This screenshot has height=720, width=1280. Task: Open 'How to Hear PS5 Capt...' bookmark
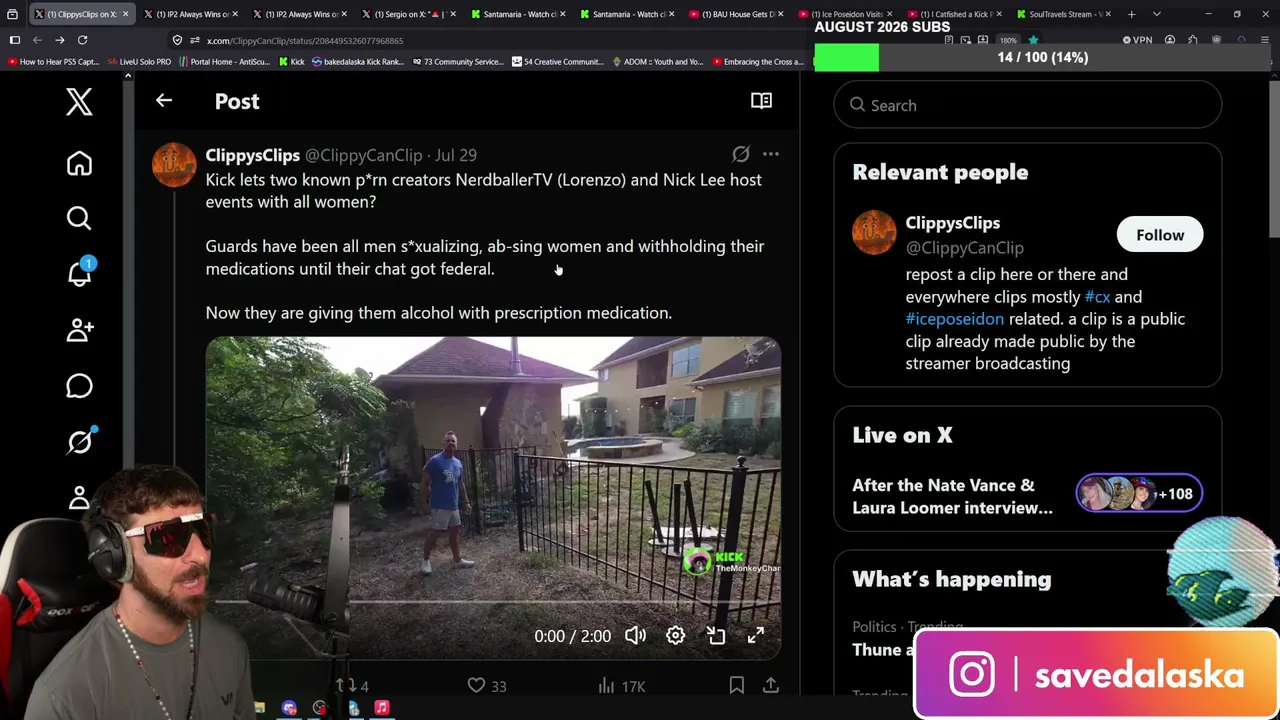(53, 62)
